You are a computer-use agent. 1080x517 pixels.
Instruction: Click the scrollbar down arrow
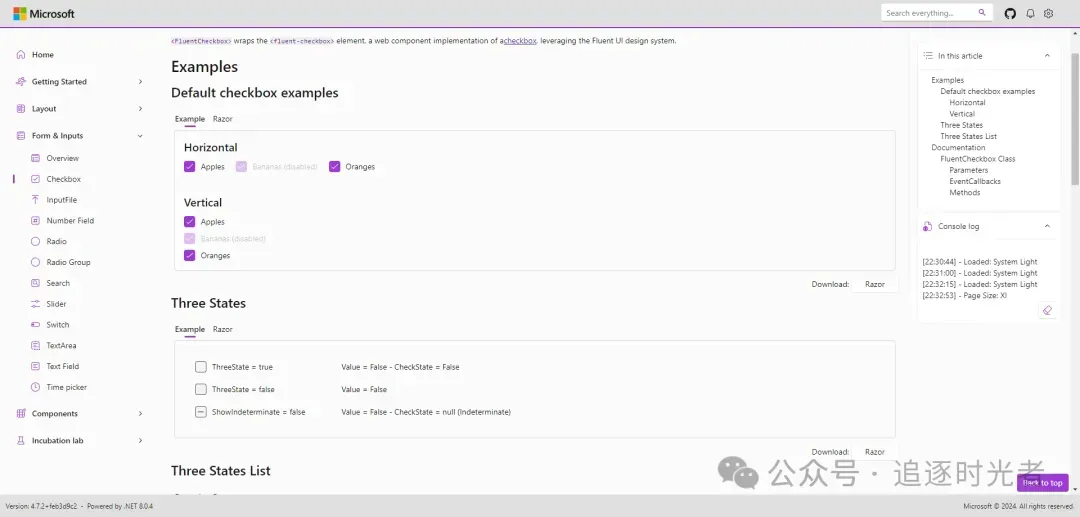click(x=1075, y=489)
